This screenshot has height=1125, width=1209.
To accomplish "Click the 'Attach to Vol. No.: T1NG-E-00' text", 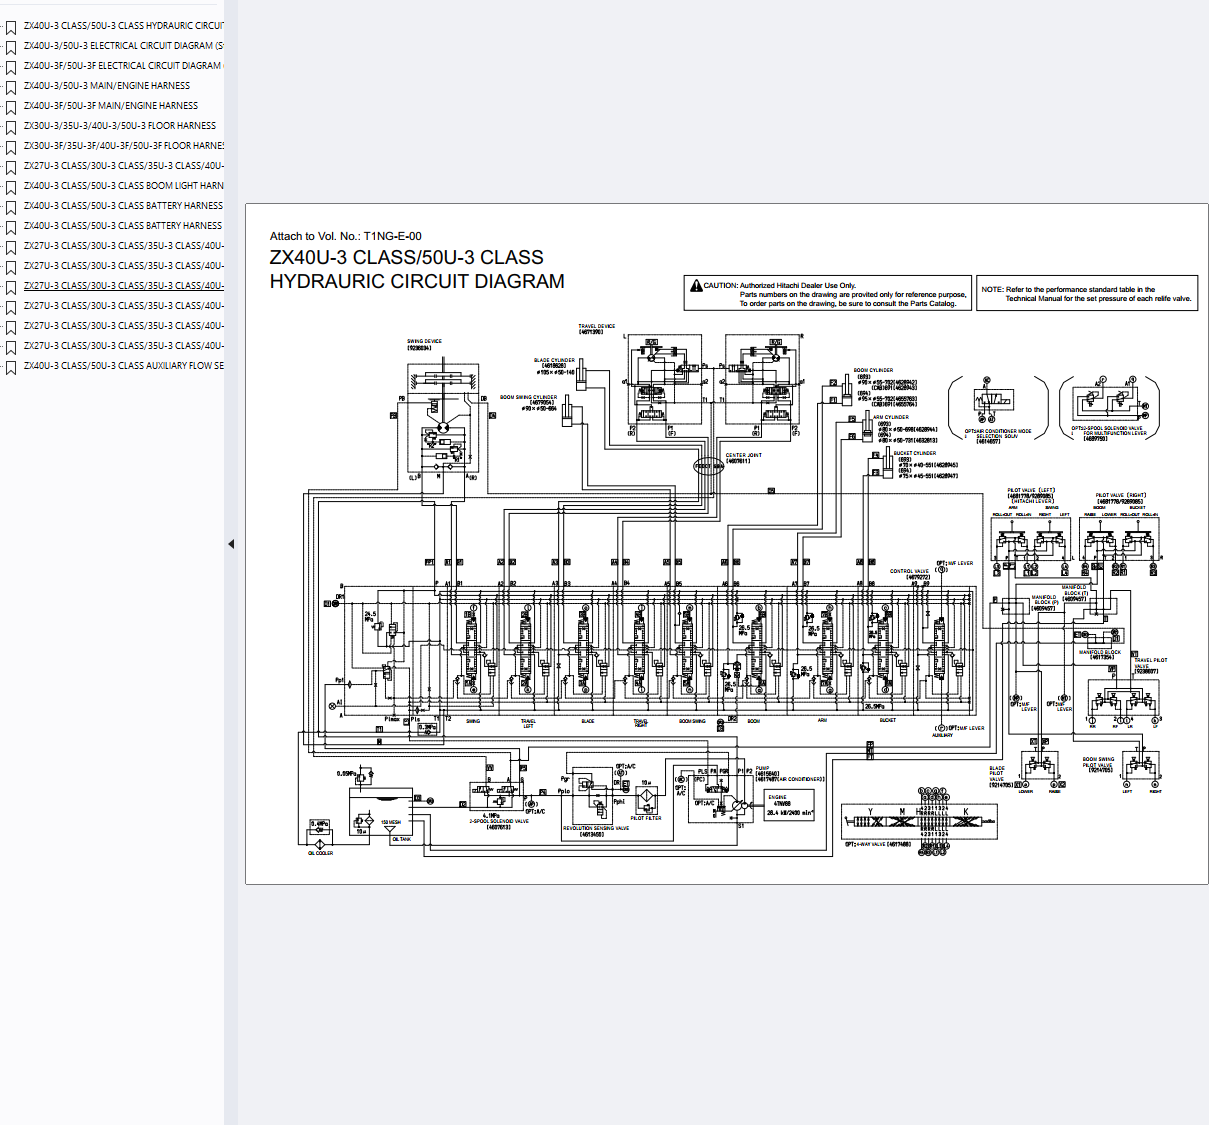I will click(346, 237).
